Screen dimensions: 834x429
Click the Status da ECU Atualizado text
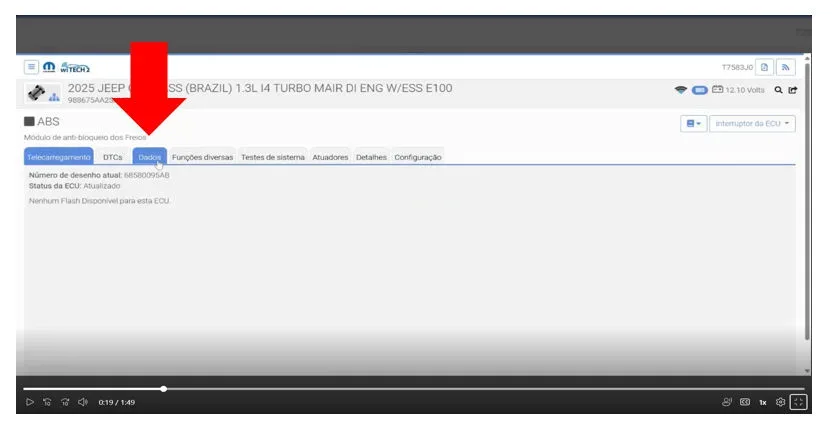click(74, 186)
